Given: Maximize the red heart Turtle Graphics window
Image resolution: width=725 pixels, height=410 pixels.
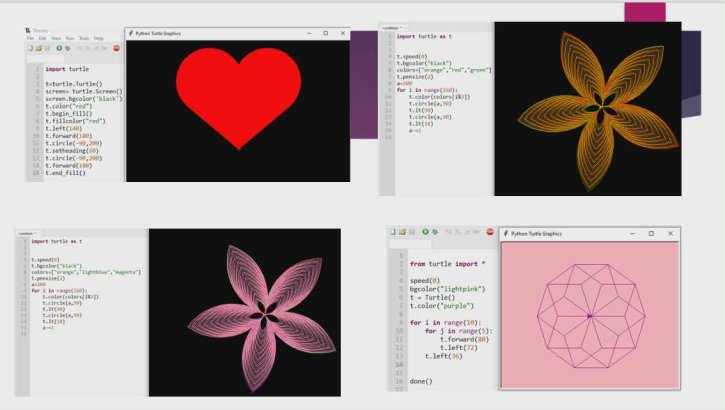Looking at the screenshot, I should pos(325,33).
